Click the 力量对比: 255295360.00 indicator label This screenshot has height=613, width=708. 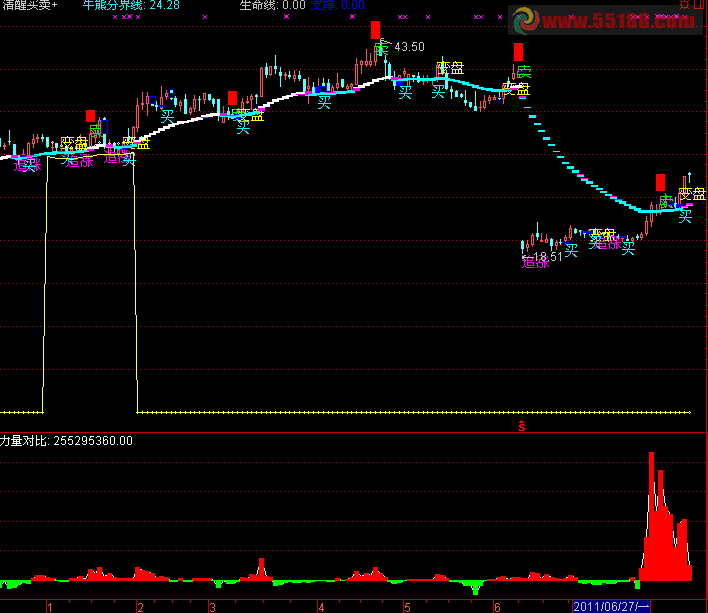[66, 441]
